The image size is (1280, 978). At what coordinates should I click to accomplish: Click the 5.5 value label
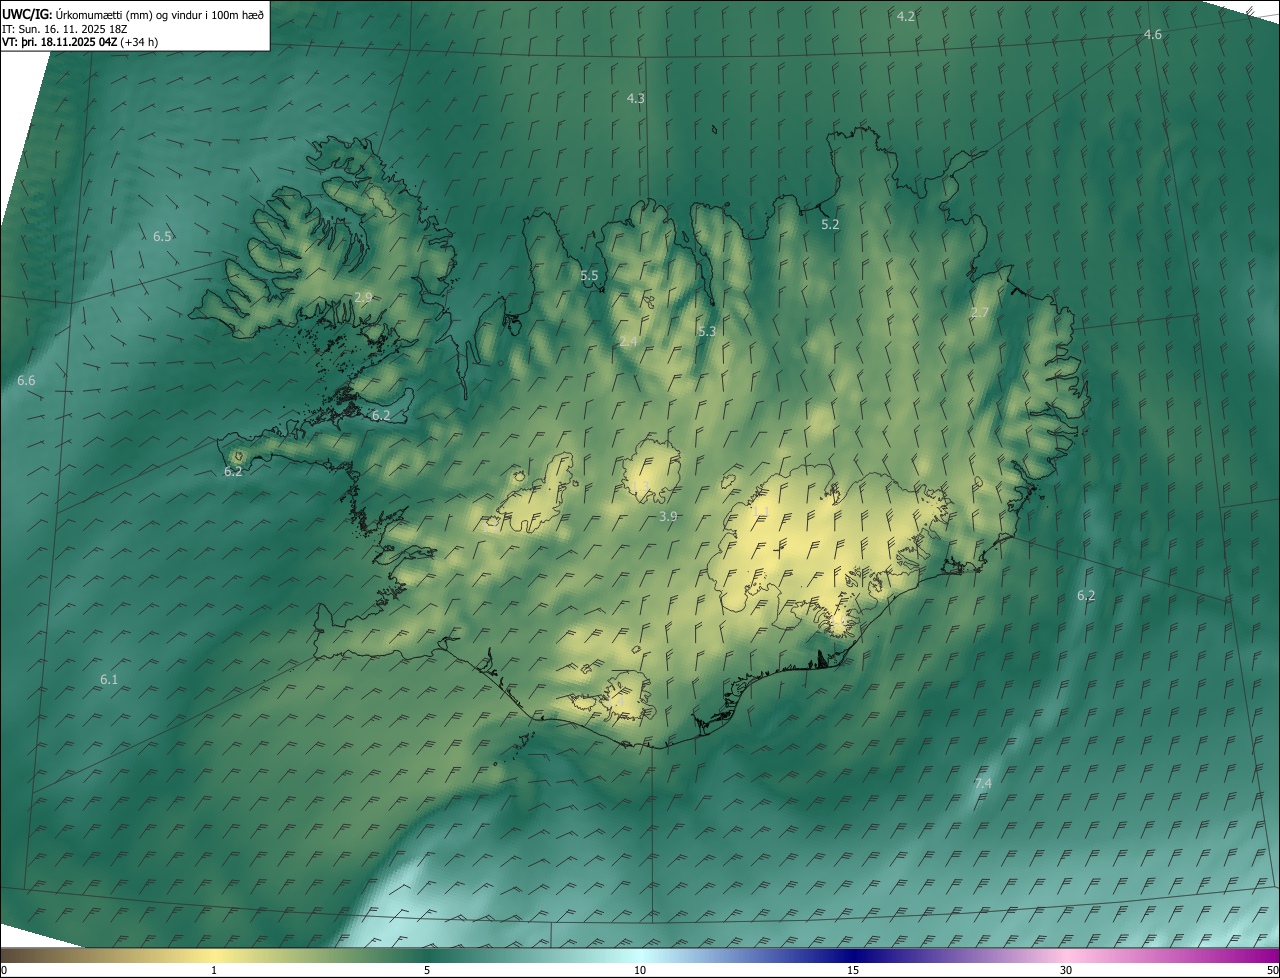(x=589, y=276)
